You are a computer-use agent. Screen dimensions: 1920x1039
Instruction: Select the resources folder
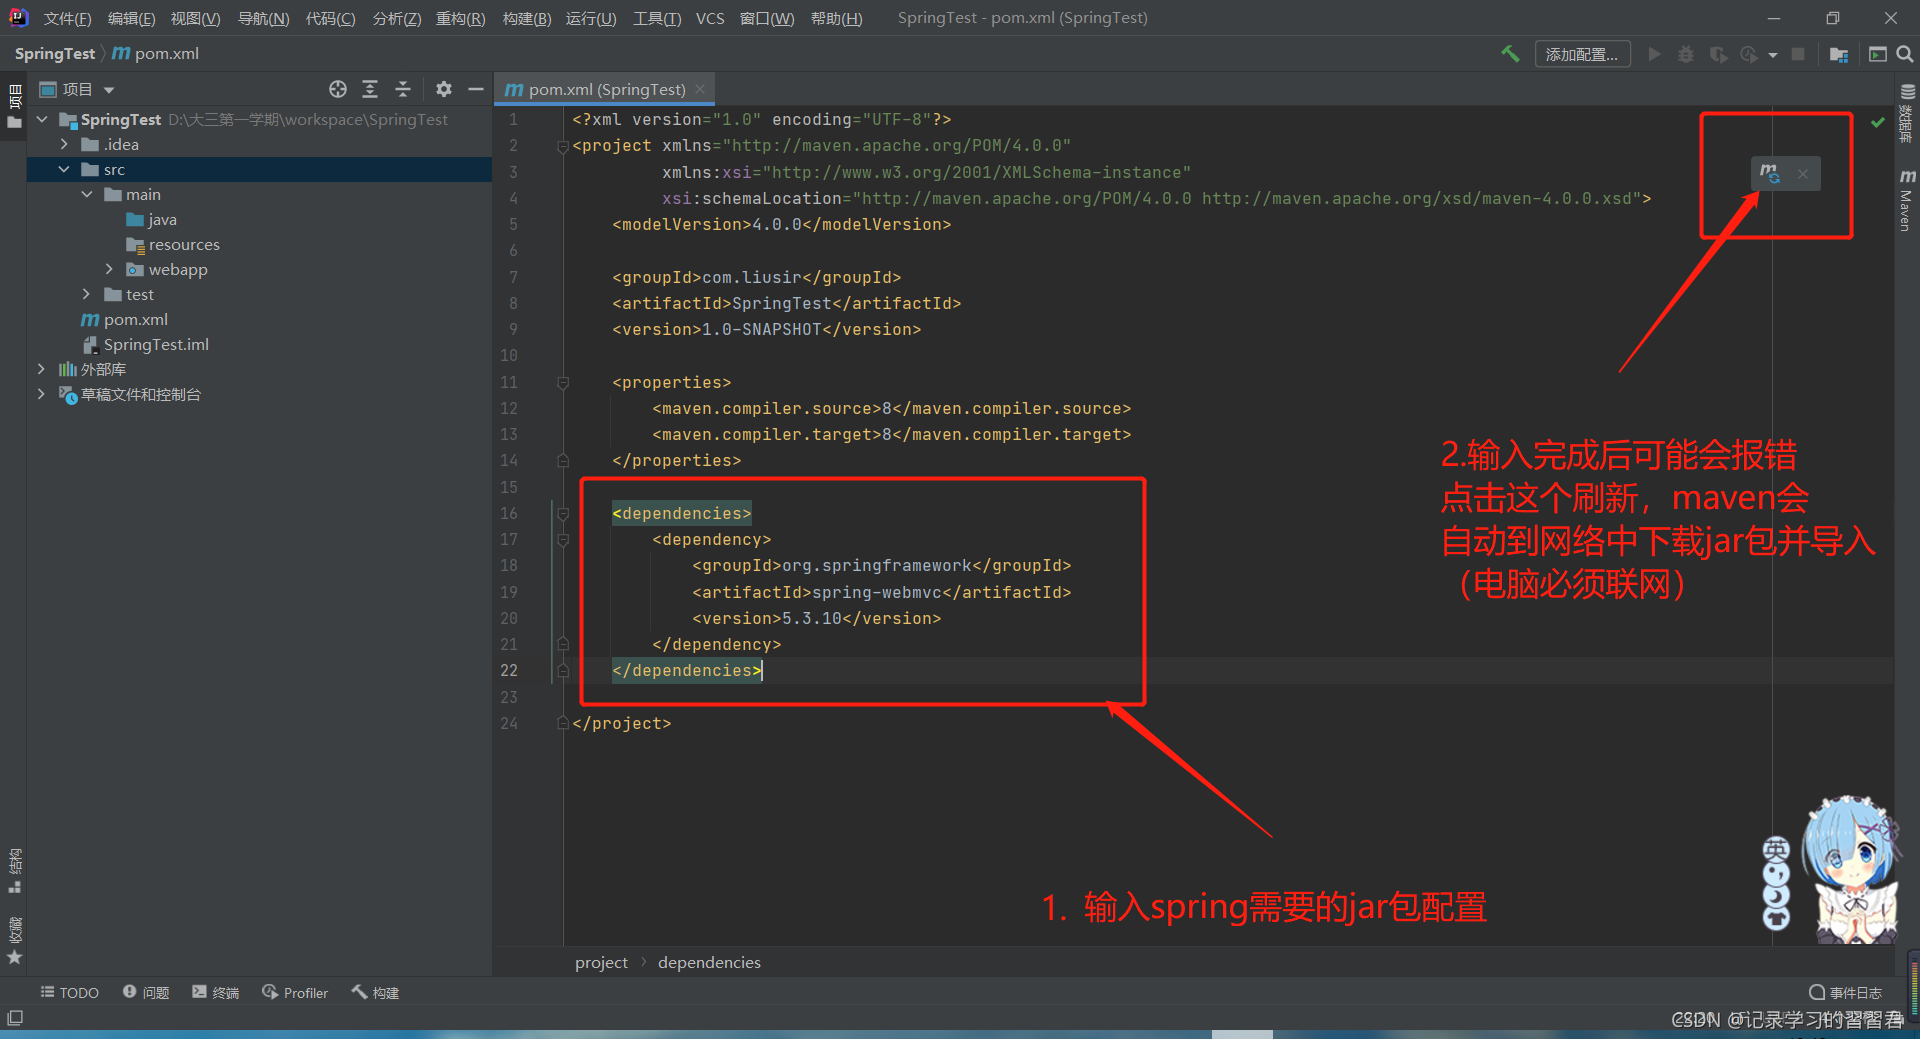click(173, 244)
